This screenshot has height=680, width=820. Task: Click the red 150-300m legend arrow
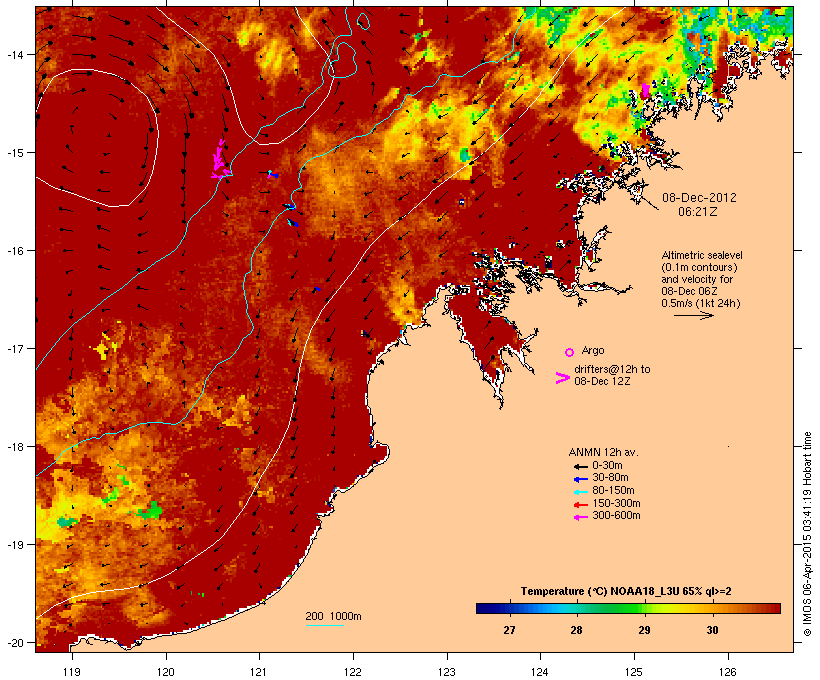click(x=580, y=505)
